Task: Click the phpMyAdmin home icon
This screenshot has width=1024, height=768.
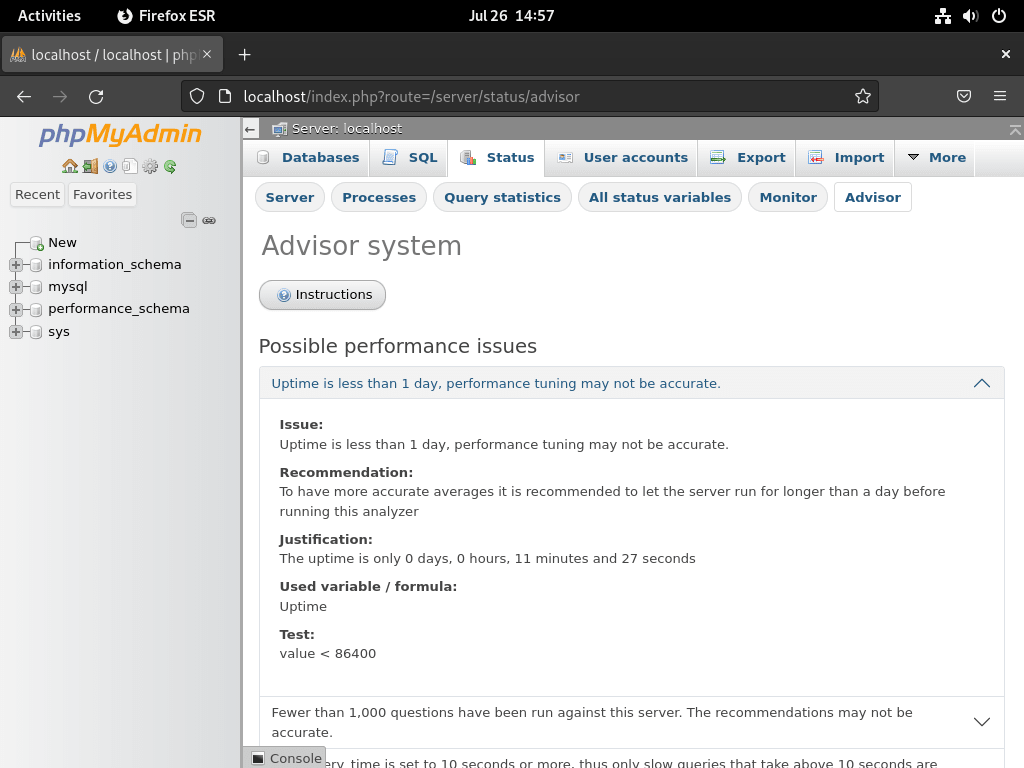Action: click(x=69, y=166)
